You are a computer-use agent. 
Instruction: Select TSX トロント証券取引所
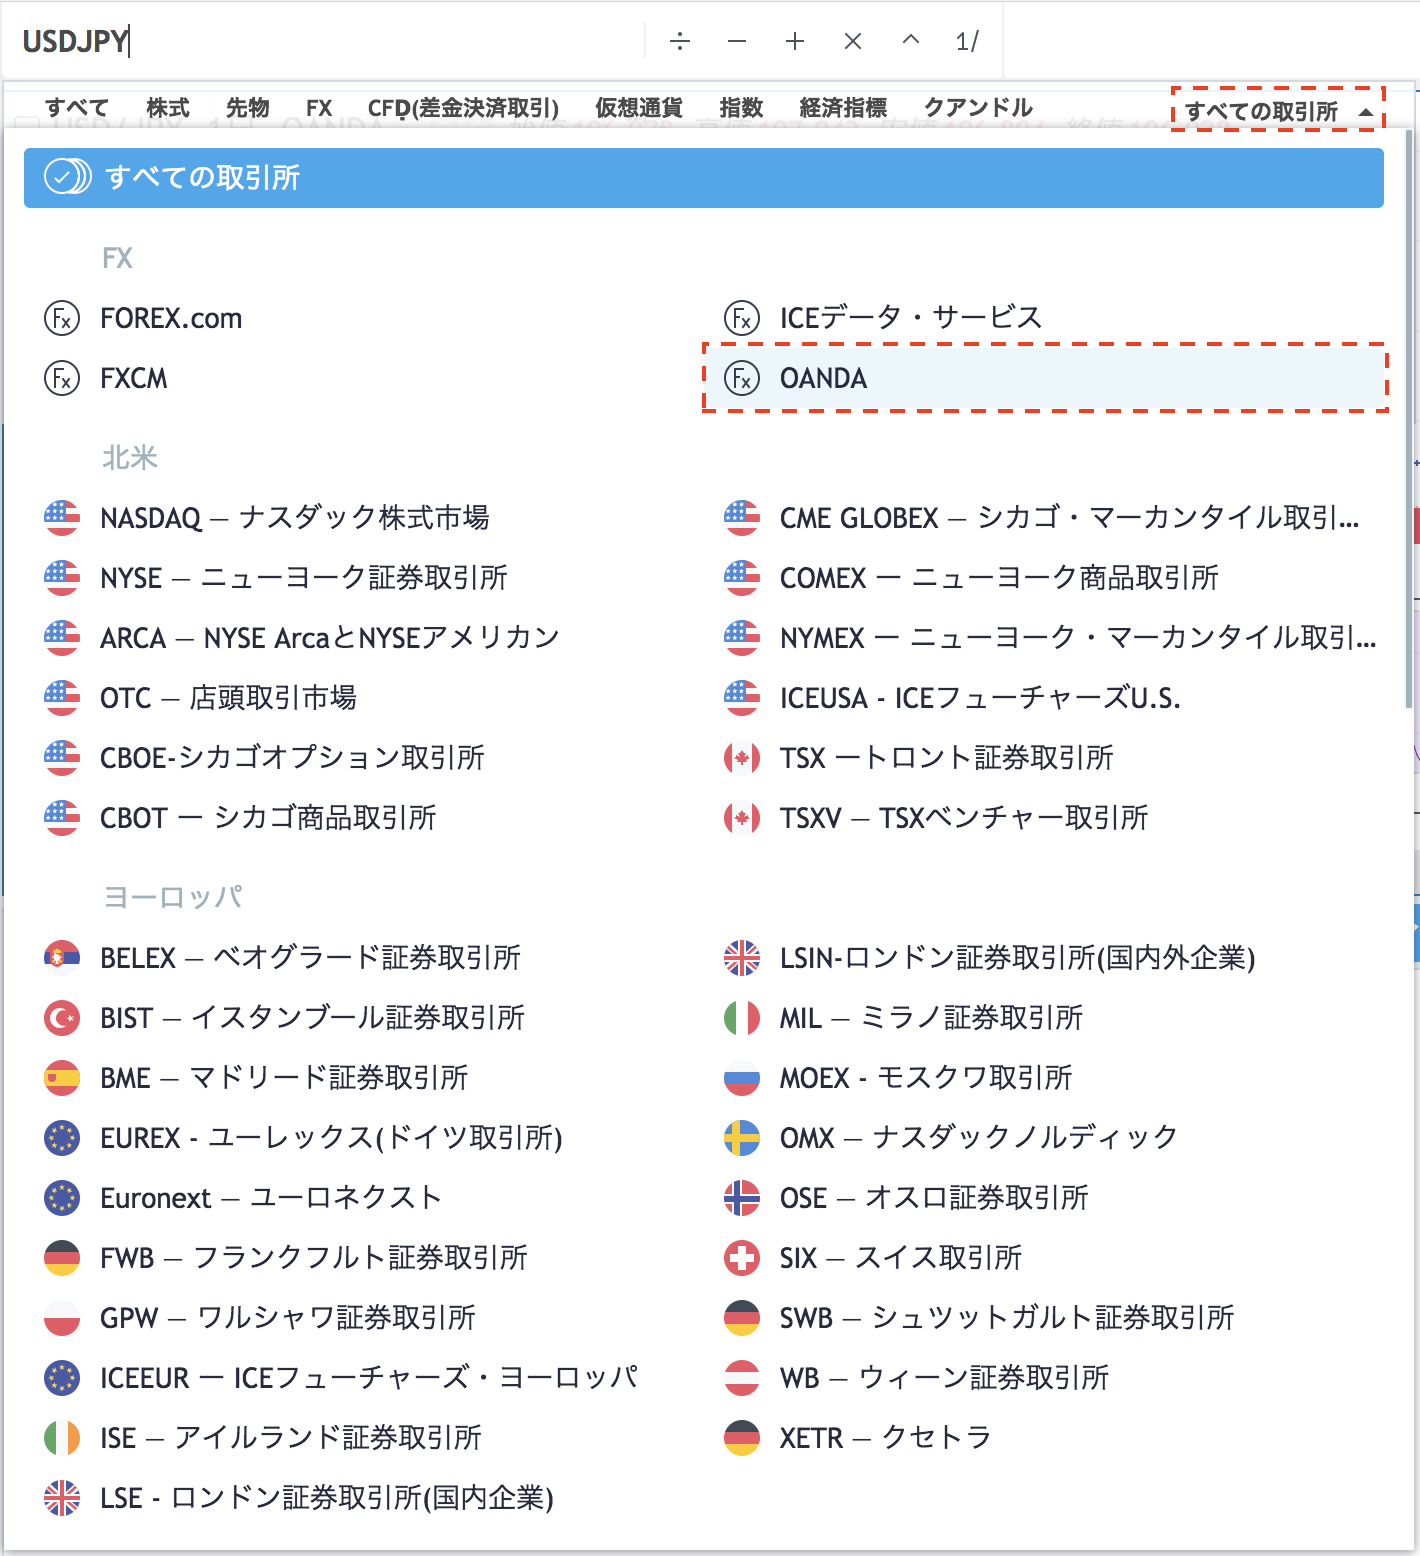(1044, 758)
